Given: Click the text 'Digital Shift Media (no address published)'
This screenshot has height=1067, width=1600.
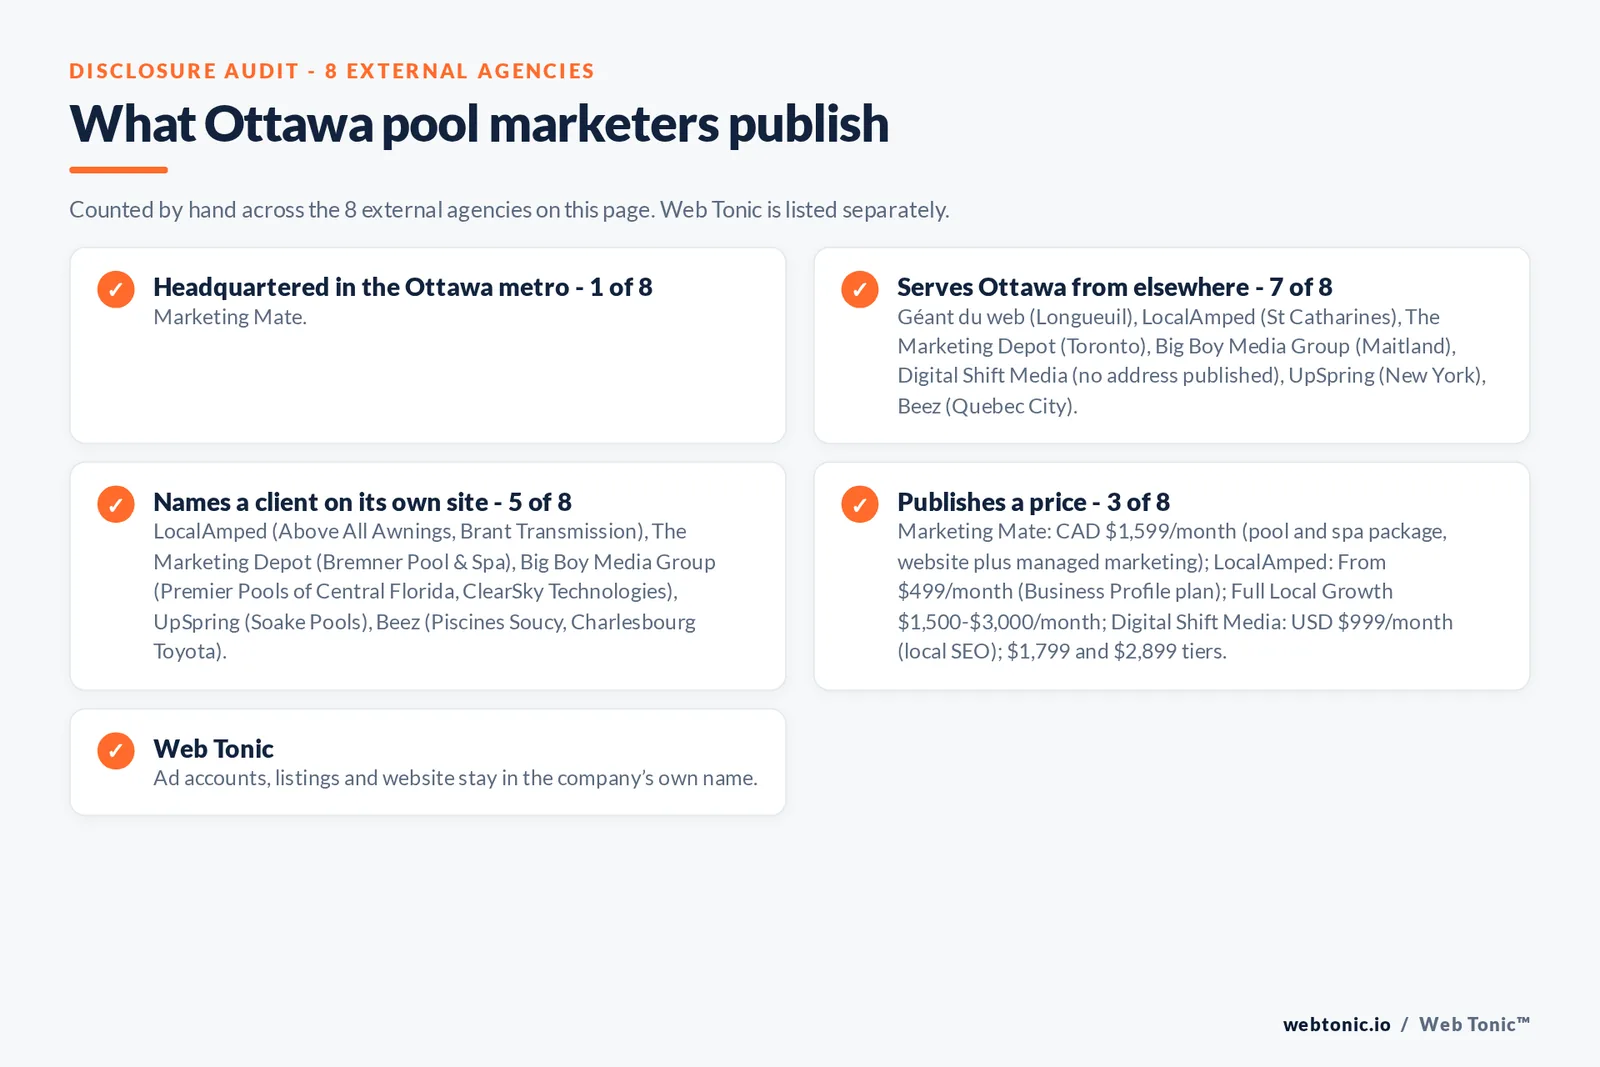Looking at the screenshot, I should click(1090, 375).
